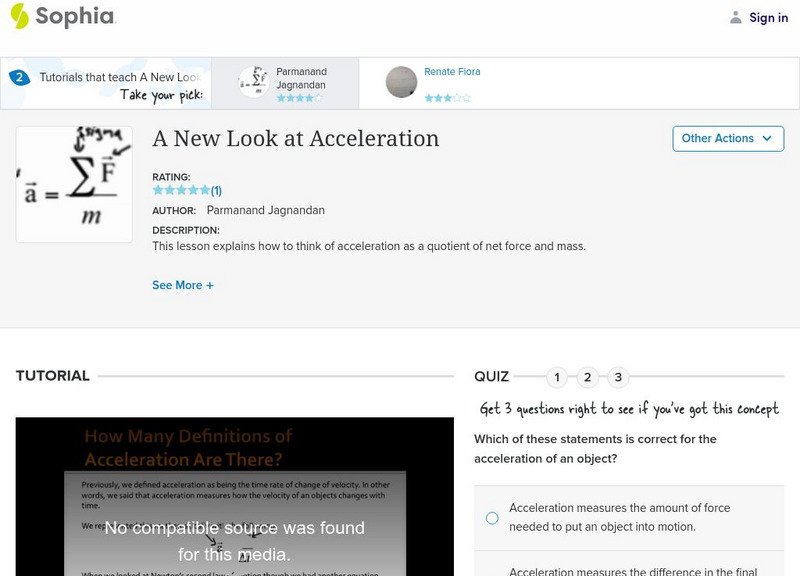800x576 pixels.
Task: Open the Other Actions dropdown
Action: (x=728, y=139)
